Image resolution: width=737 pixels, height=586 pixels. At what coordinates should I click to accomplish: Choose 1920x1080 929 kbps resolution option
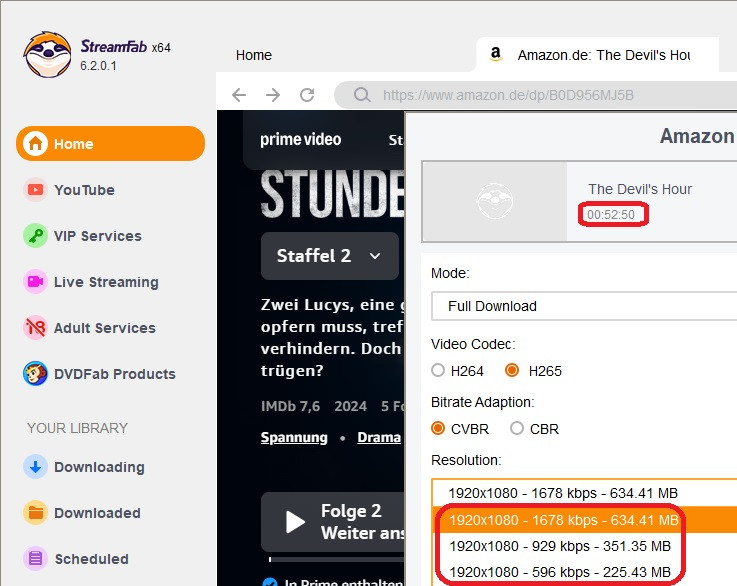[x=559, y=546]
